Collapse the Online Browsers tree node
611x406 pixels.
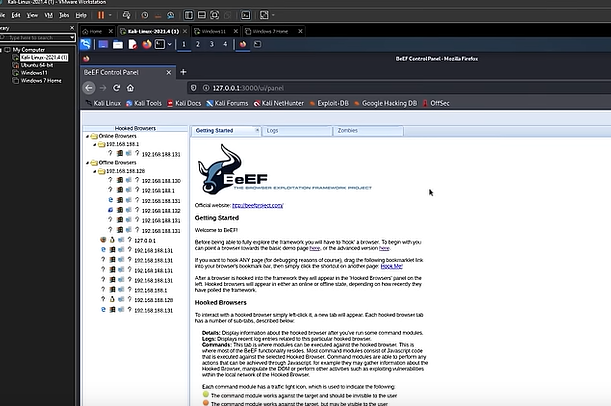click(89, 135)
